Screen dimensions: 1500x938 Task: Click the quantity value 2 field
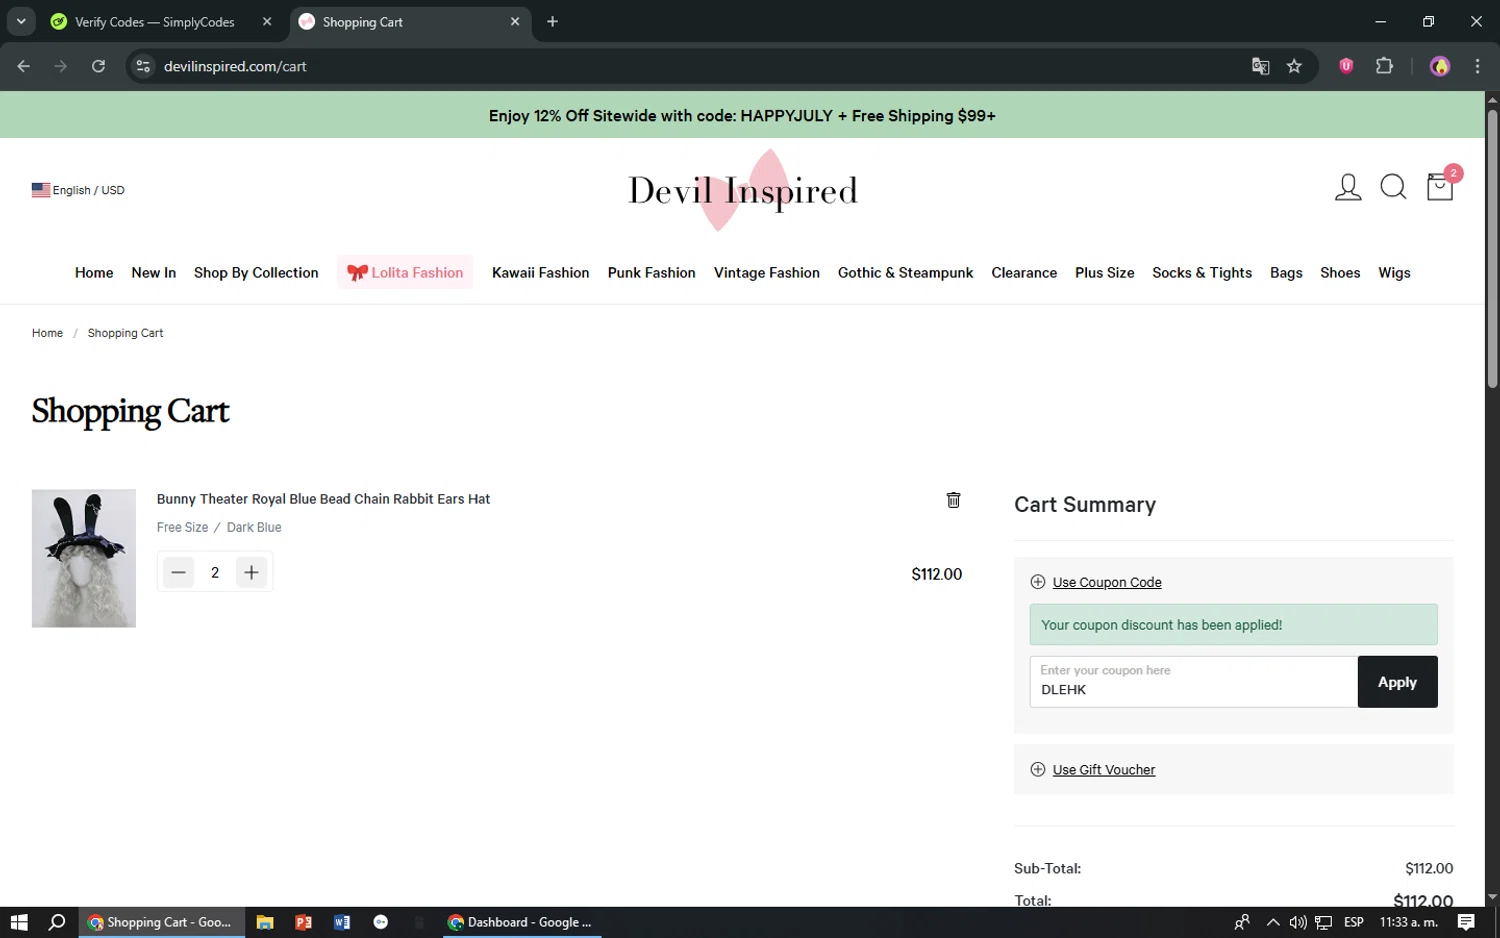click(214, 573)
